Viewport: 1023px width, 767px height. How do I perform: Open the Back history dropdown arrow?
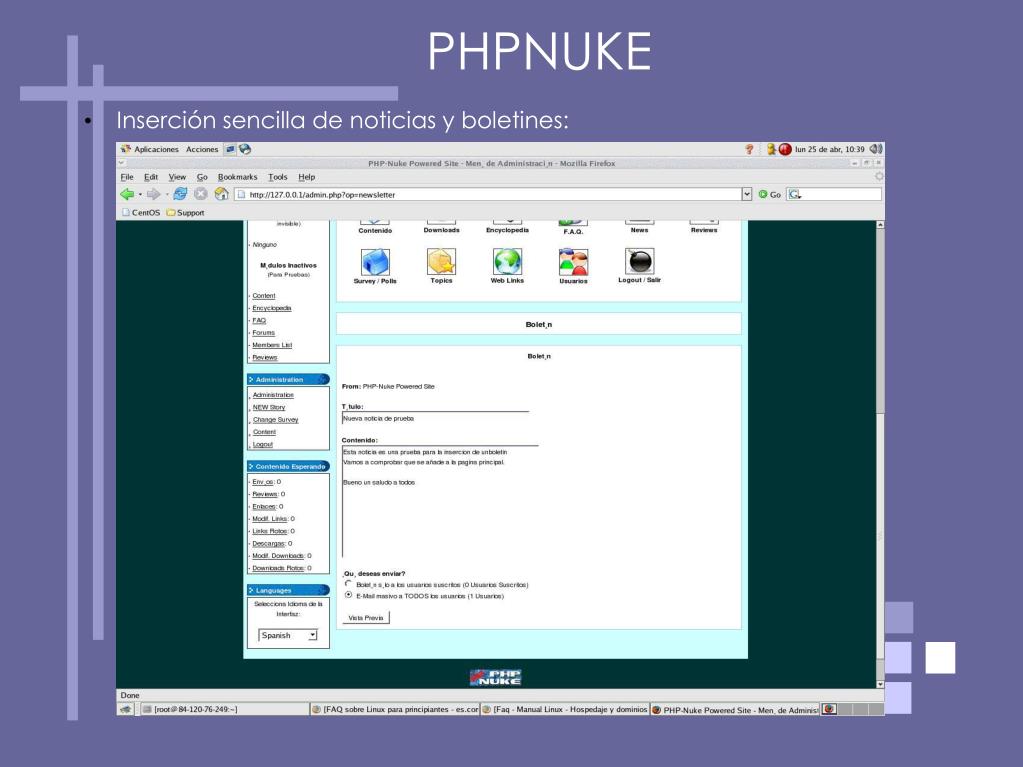tap(140, 194)
